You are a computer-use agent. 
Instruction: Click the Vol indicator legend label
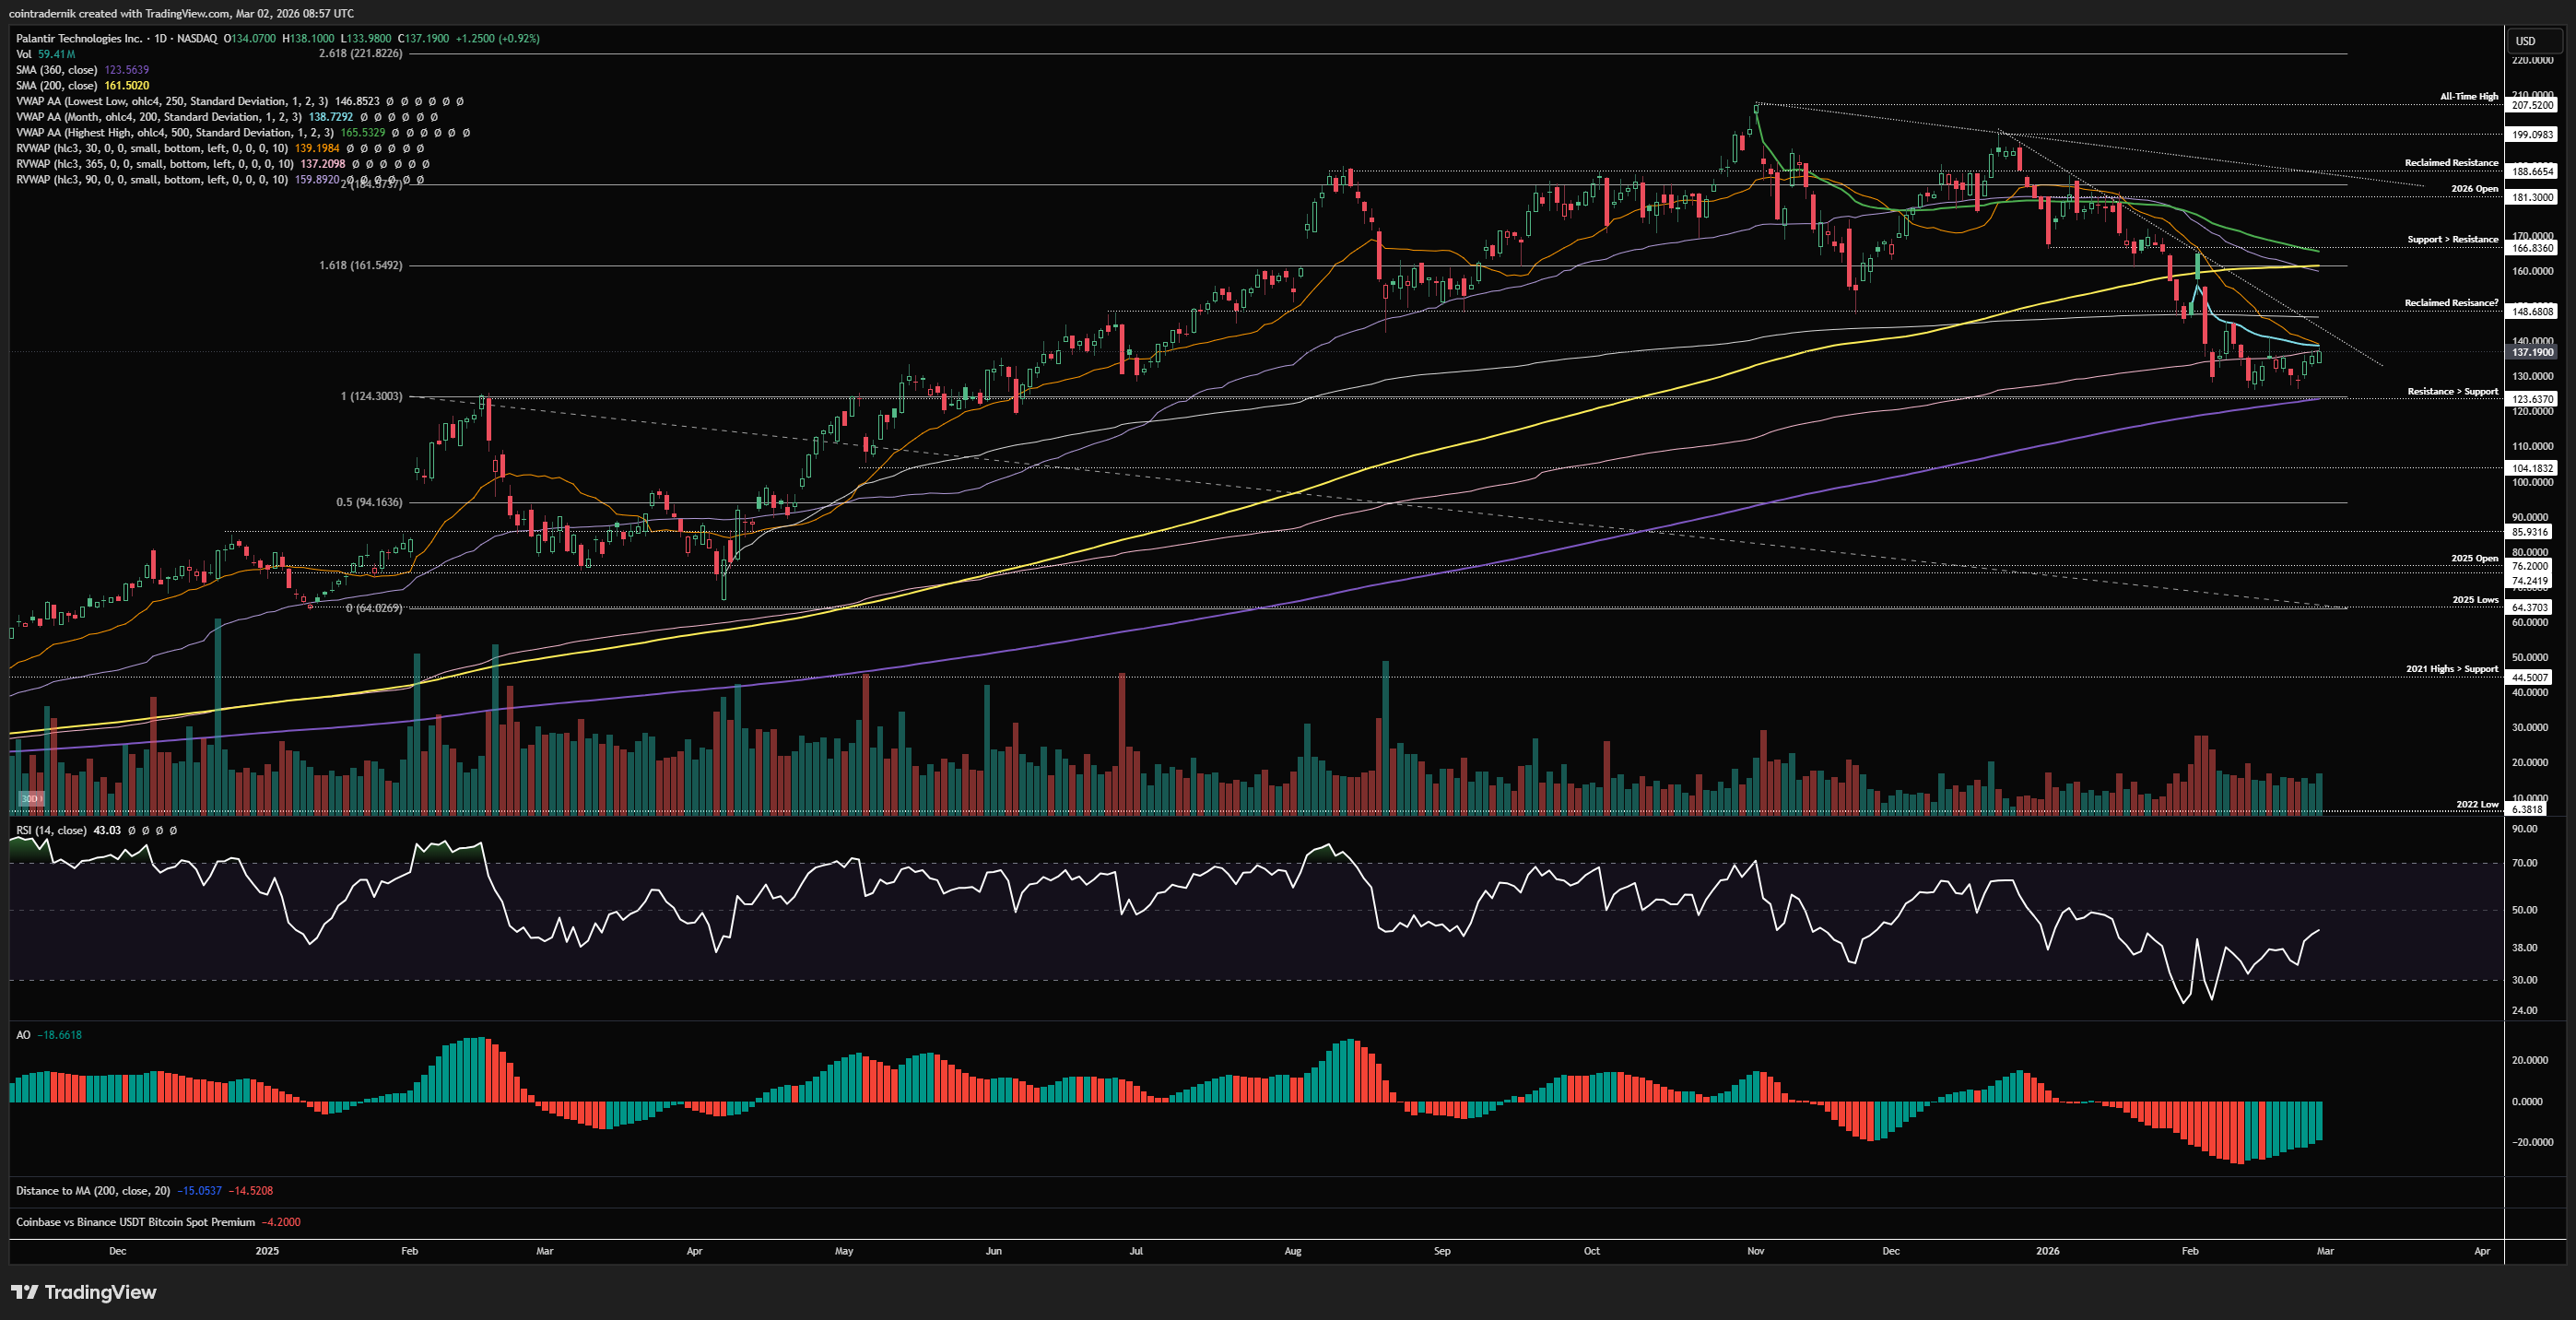tap(23, 54)
